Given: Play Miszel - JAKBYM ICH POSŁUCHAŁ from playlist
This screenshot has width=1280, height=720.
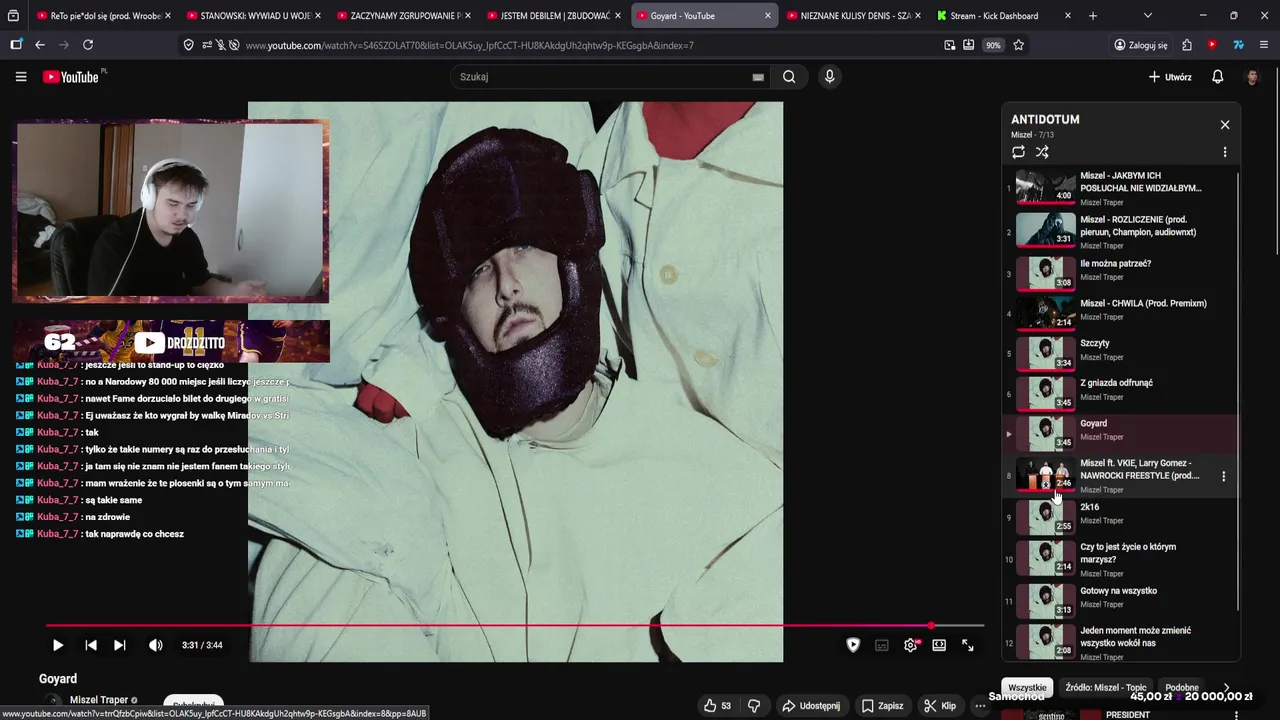Looking at the screenshot, I should [x=1121, y=187].
